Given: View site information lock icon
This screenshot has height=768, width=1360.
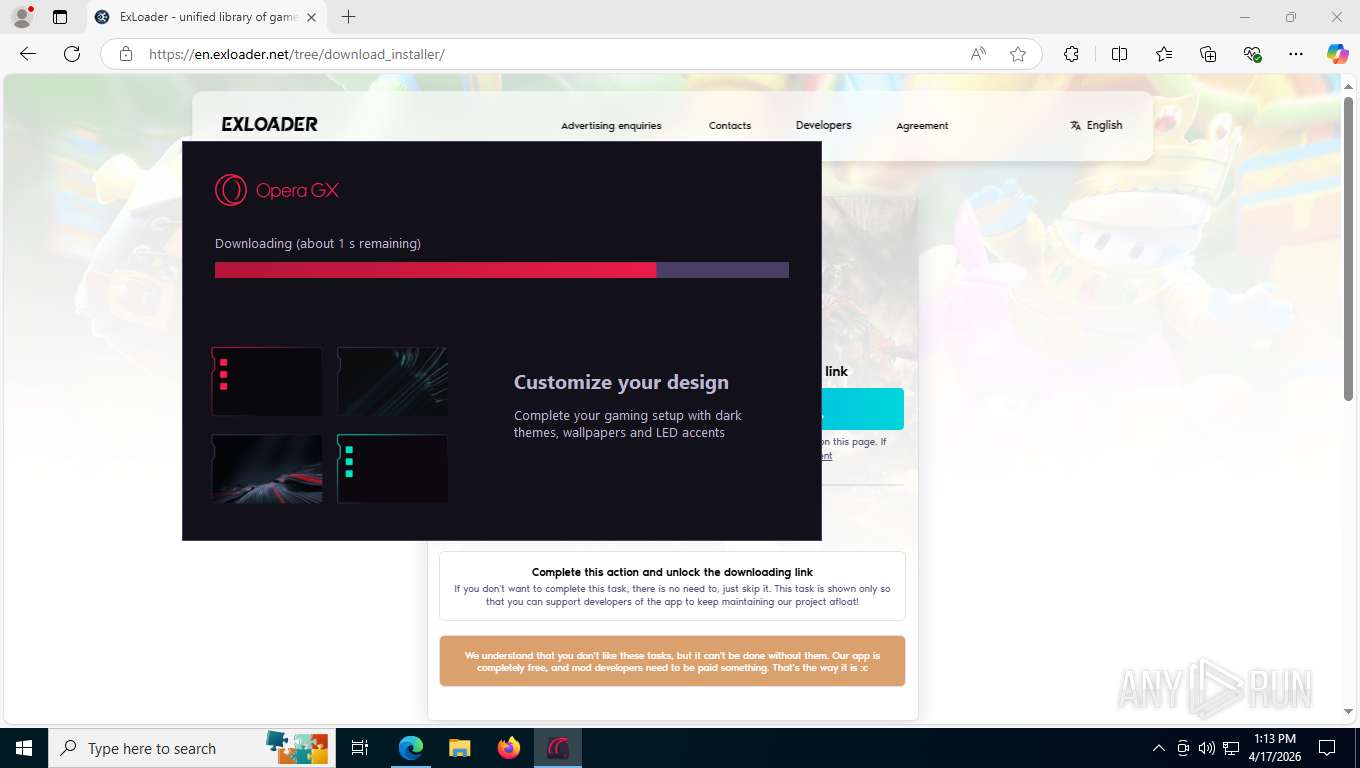Looking at the screenshot, I should point(126,54).
